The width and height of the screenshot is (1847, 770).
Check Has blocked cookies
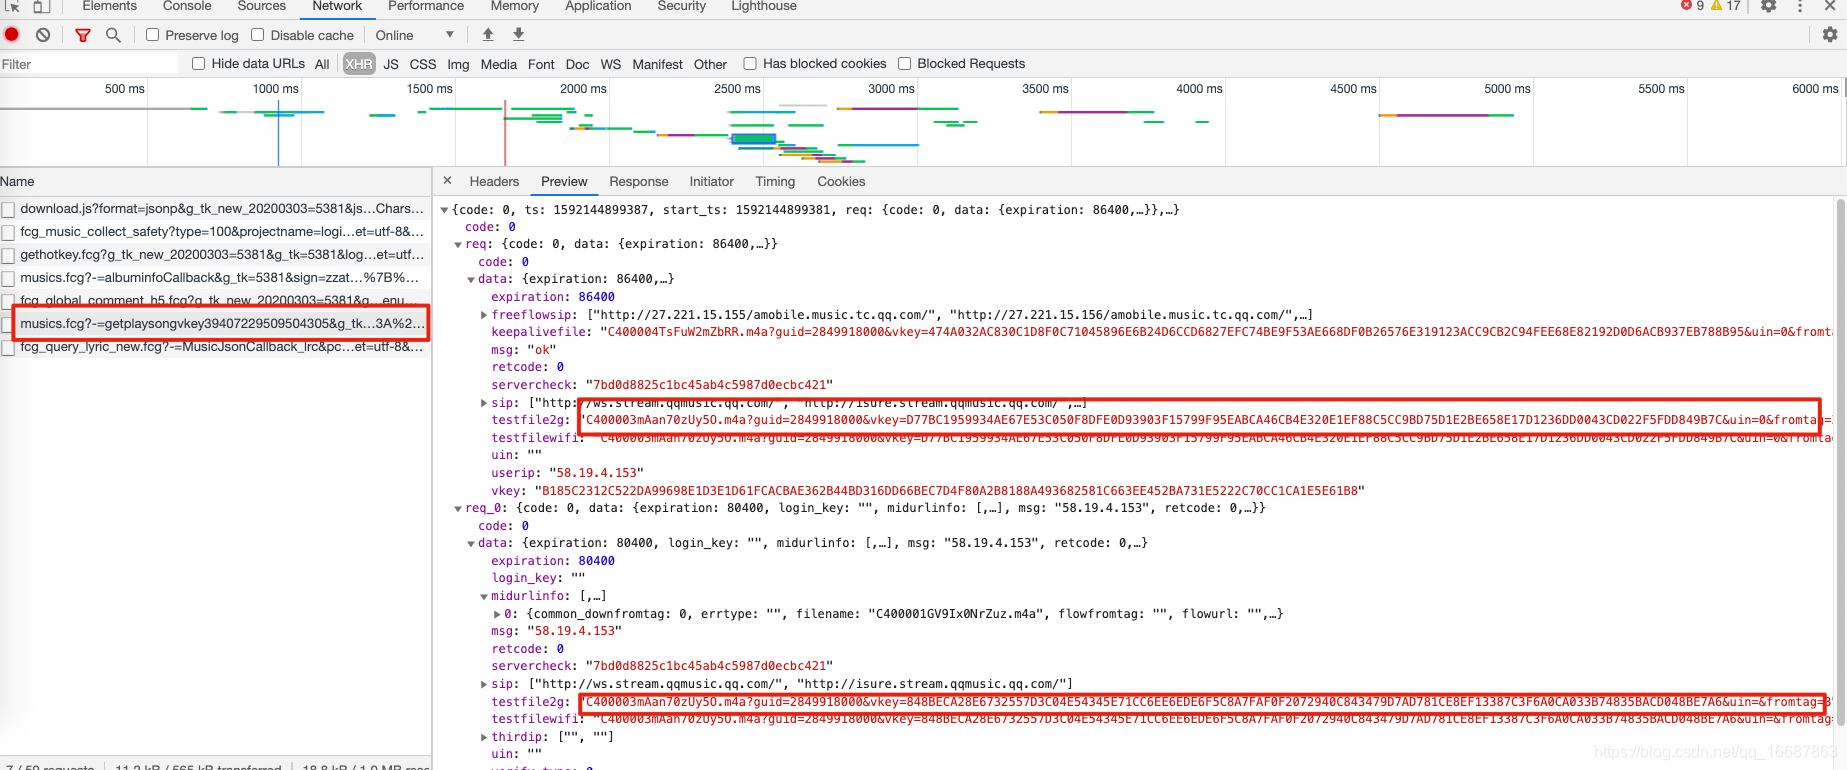tap(750, 64)
